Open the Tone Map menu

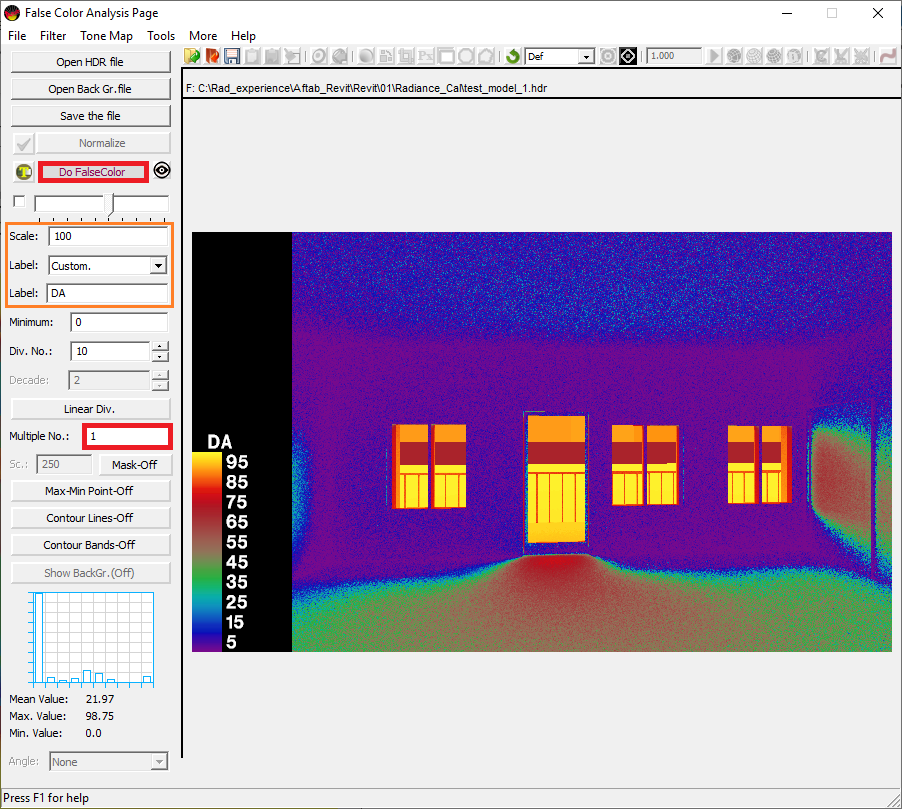pyautogui.click(x=106, y=36)
